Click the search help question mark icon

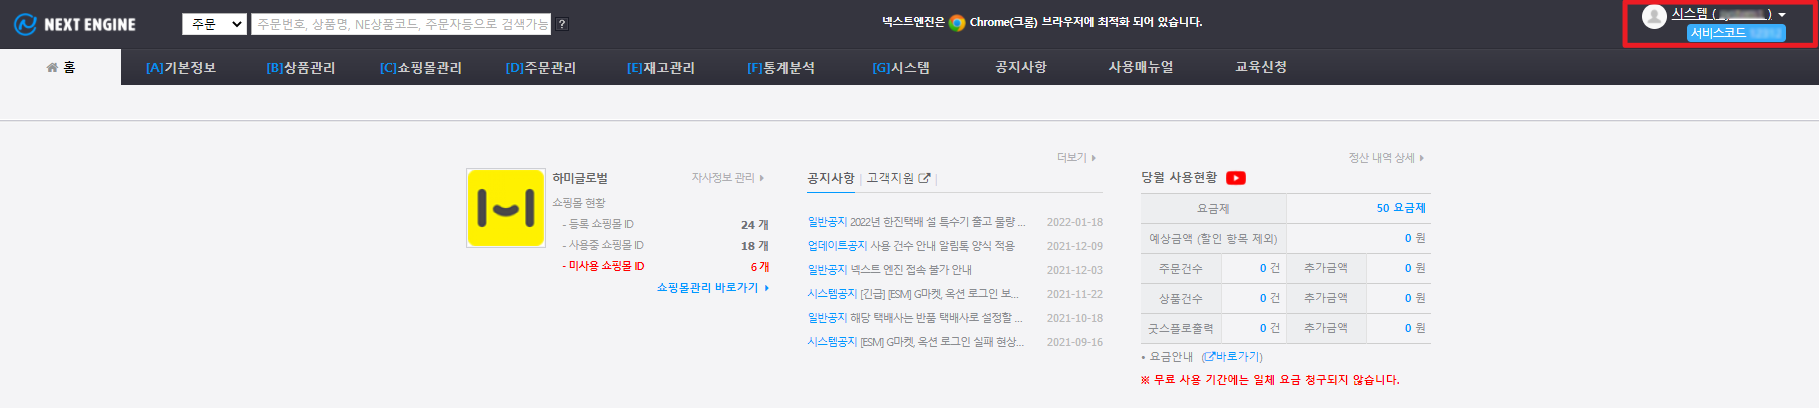pyautogui.click(x=562, y=24)
